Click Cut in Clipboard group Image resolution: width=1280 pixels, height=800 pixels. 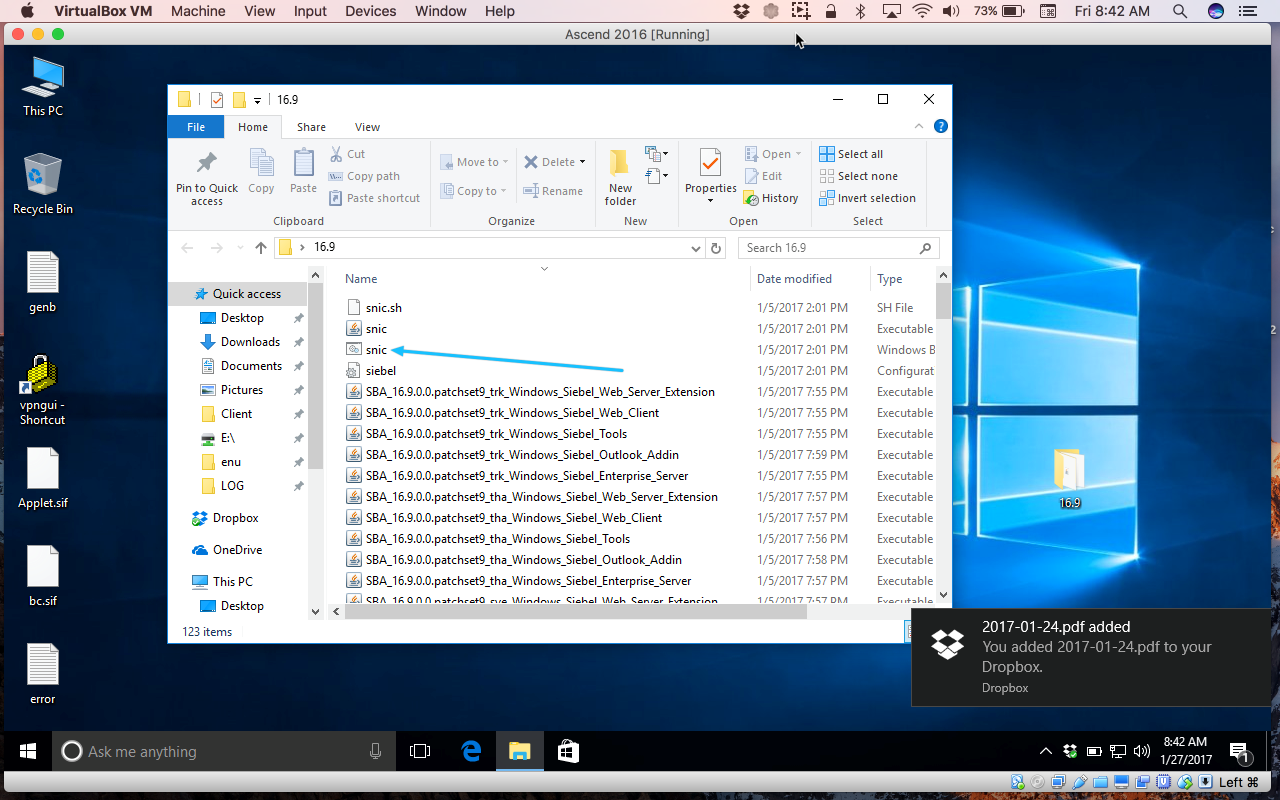point(348,154)
